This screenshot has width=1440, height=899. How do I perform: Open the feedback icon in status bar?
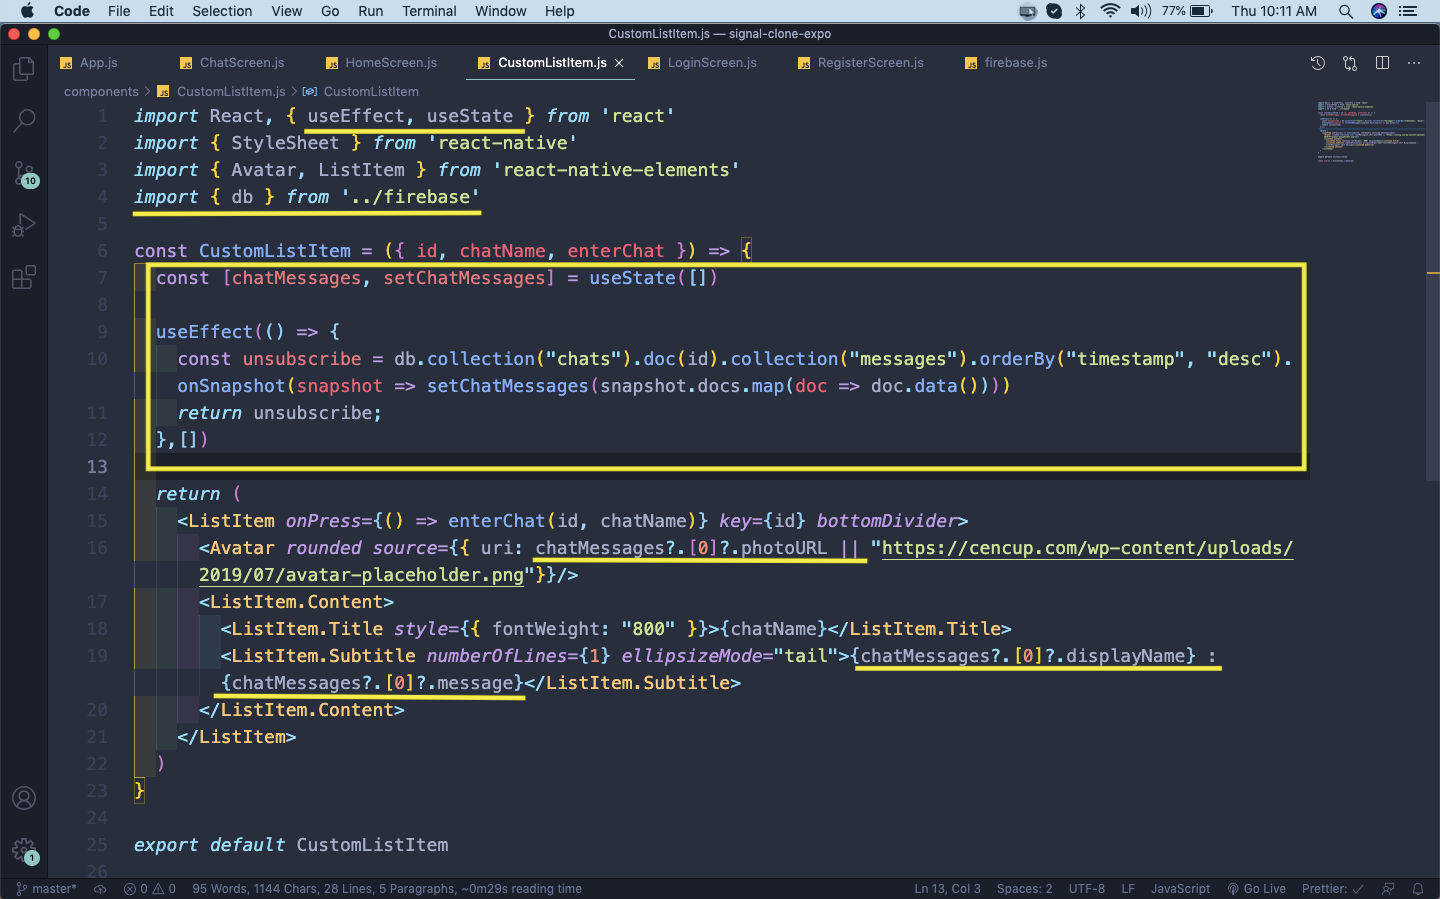coord(1388,889)
